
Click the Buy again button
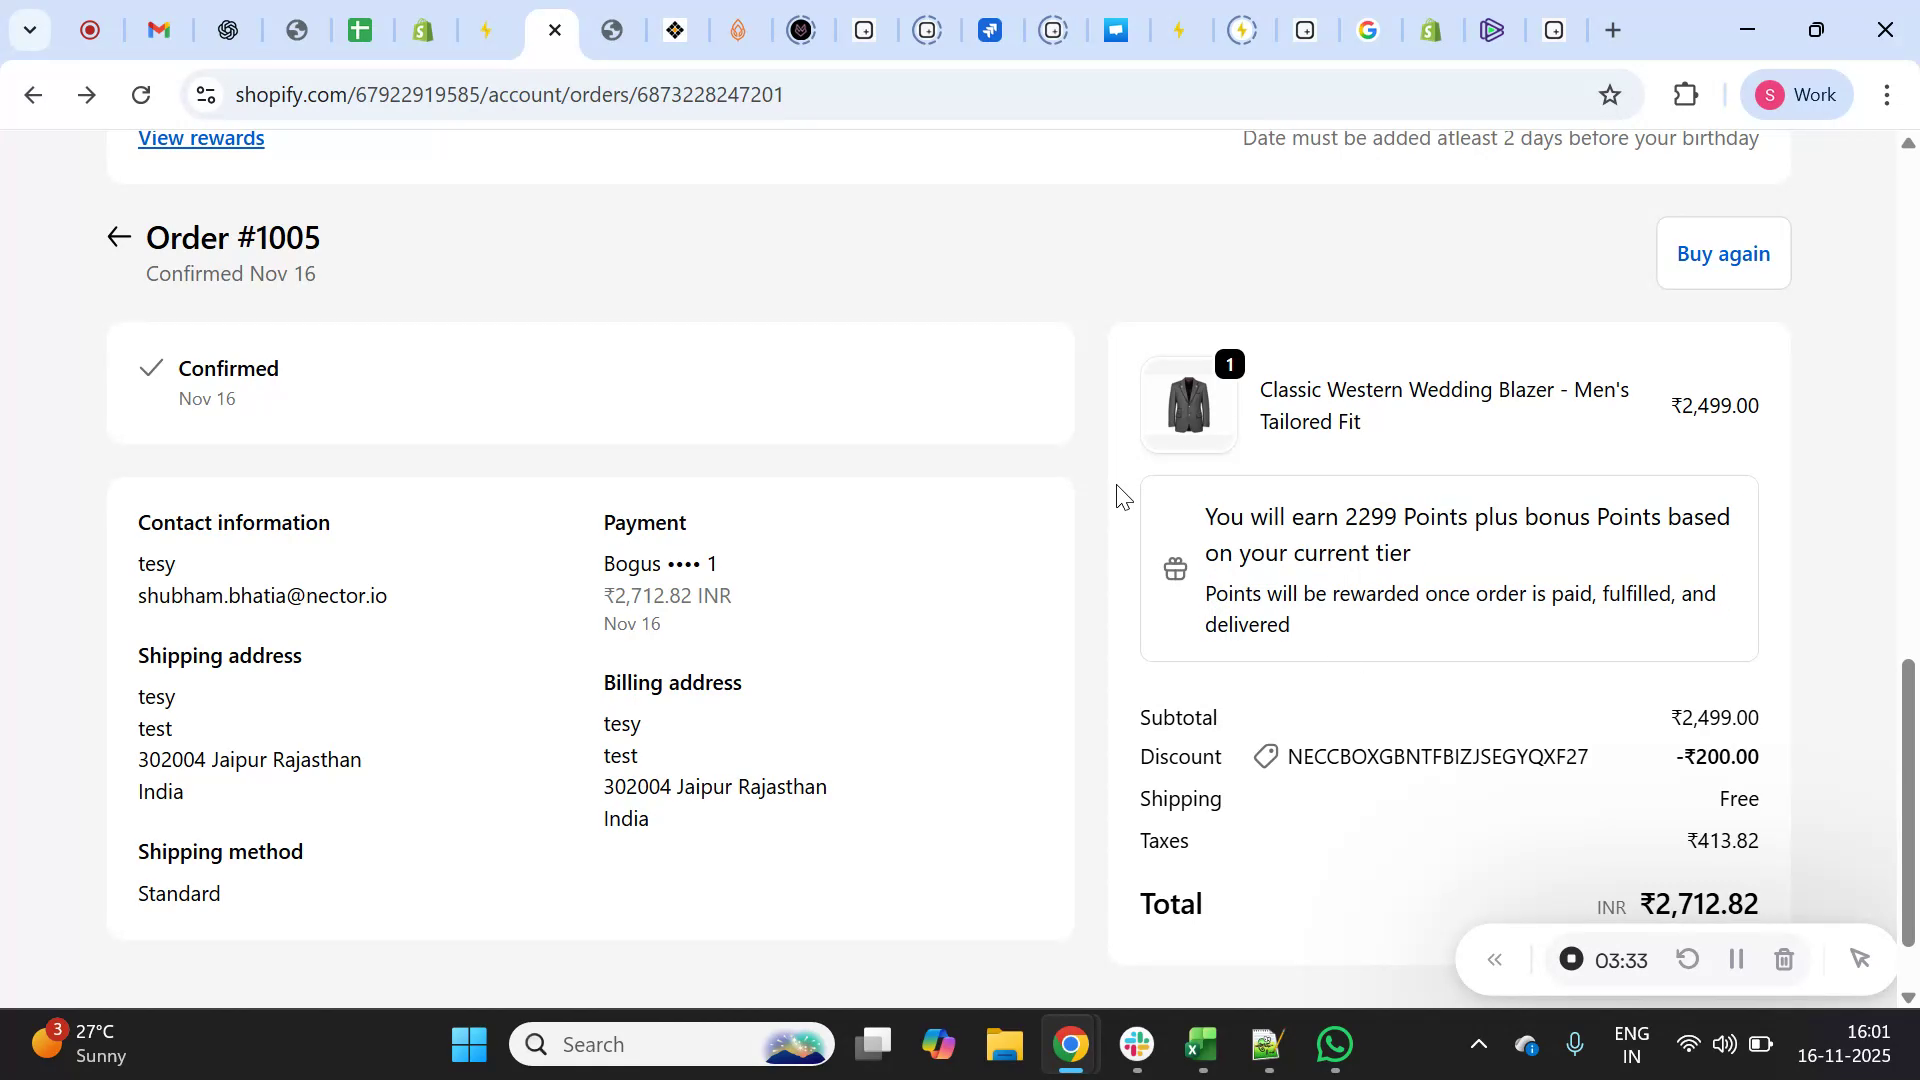point(1723,253)
